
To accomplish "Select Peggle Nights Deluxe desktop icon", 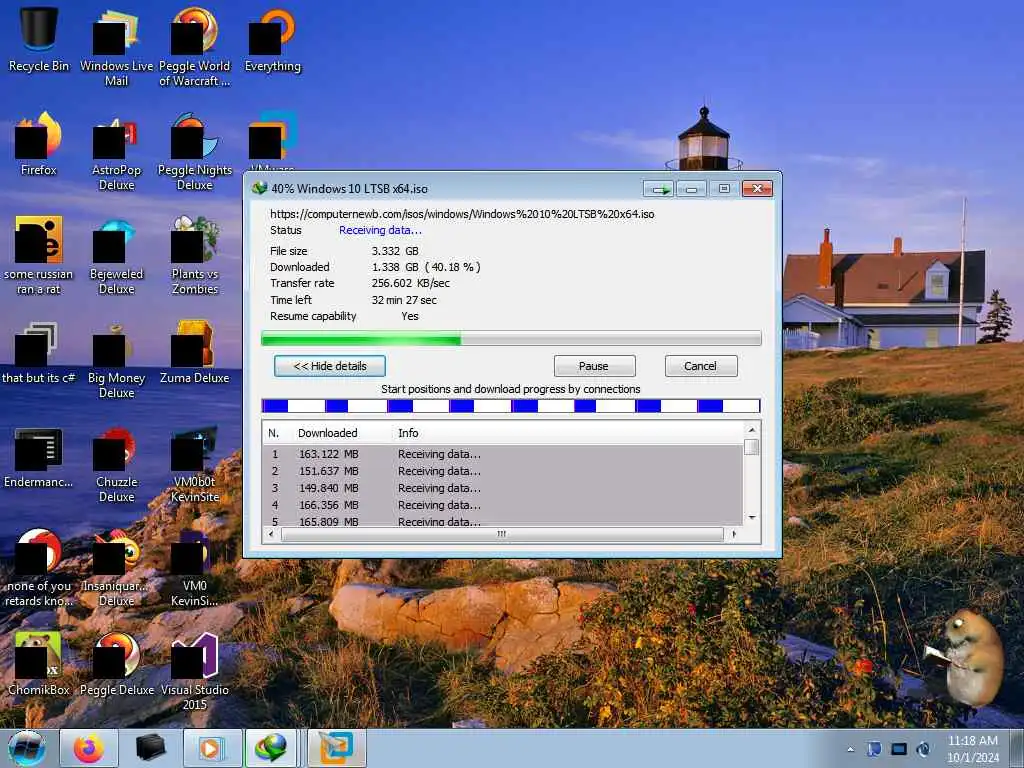I will (x=195, y=152).
